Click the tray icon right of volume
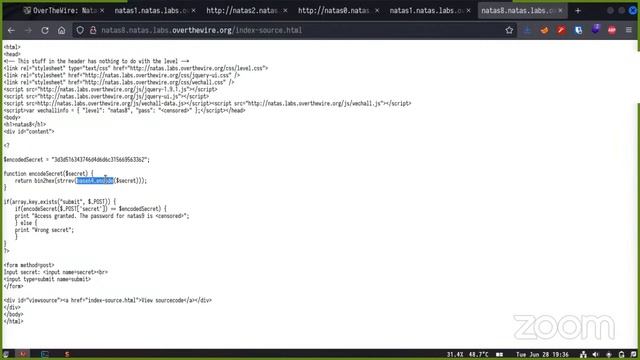 click(x=609, y=354)
